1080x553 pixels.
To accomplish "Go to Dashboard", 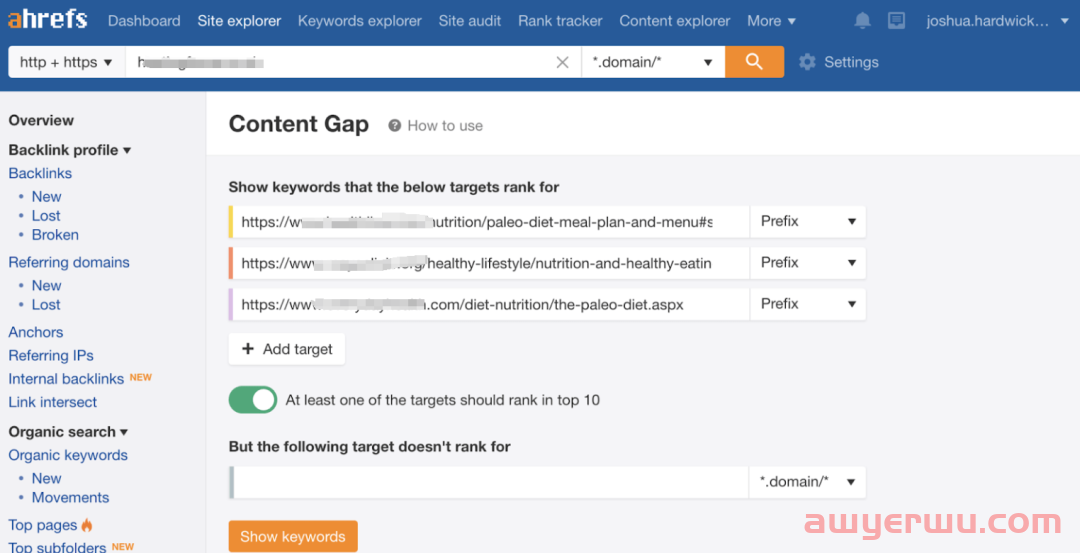I will (x=144, y=21).
